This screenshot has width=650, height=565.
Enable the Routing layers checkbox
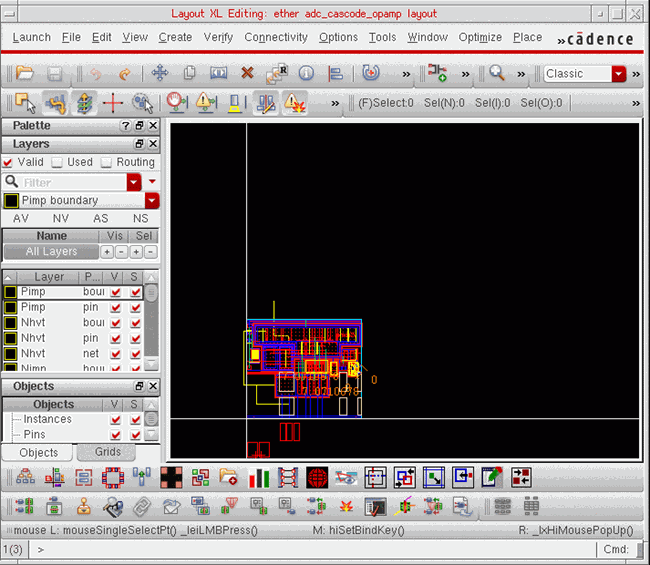pos(106,162)
